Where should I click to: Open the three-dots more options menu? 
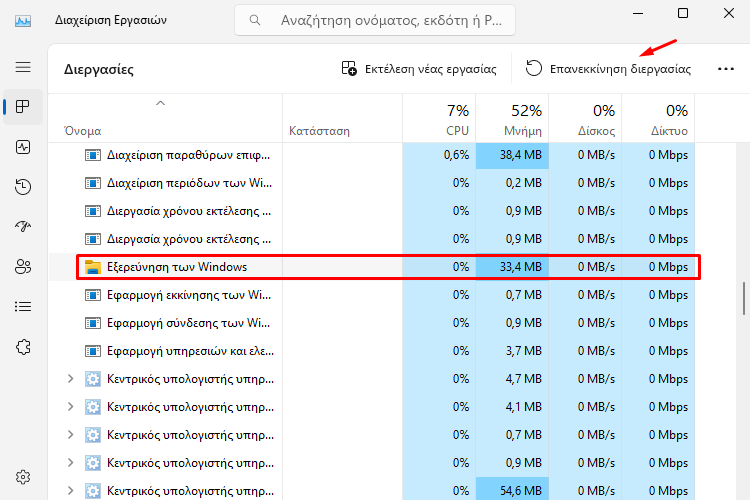(726, 69)
